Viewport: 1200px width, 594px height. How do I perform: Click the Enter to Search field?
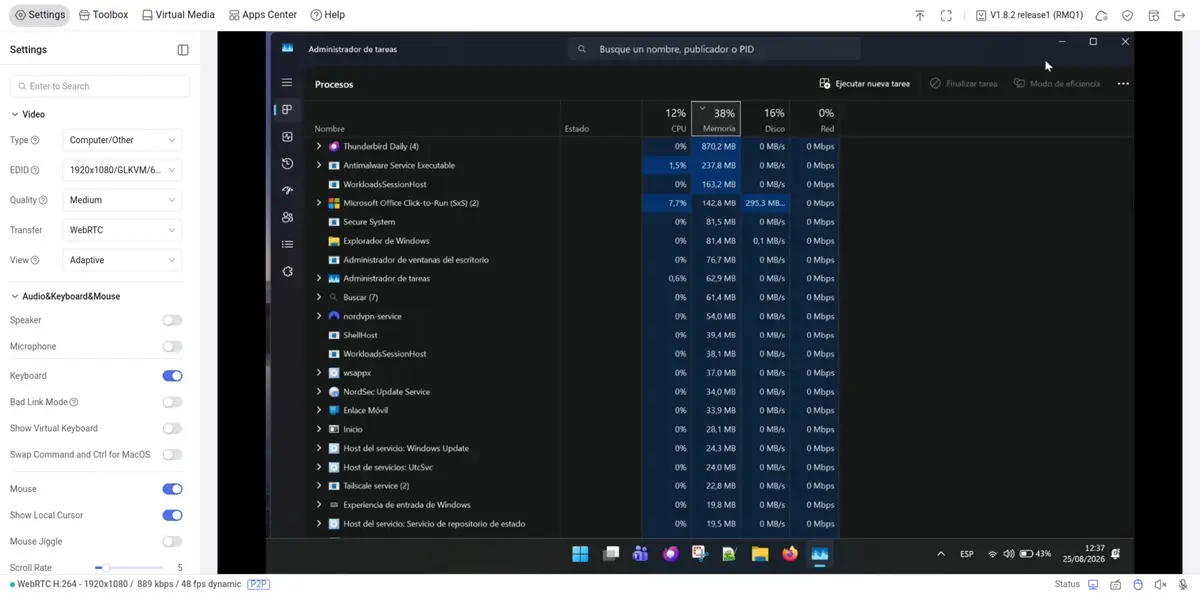tap(100, 86)
